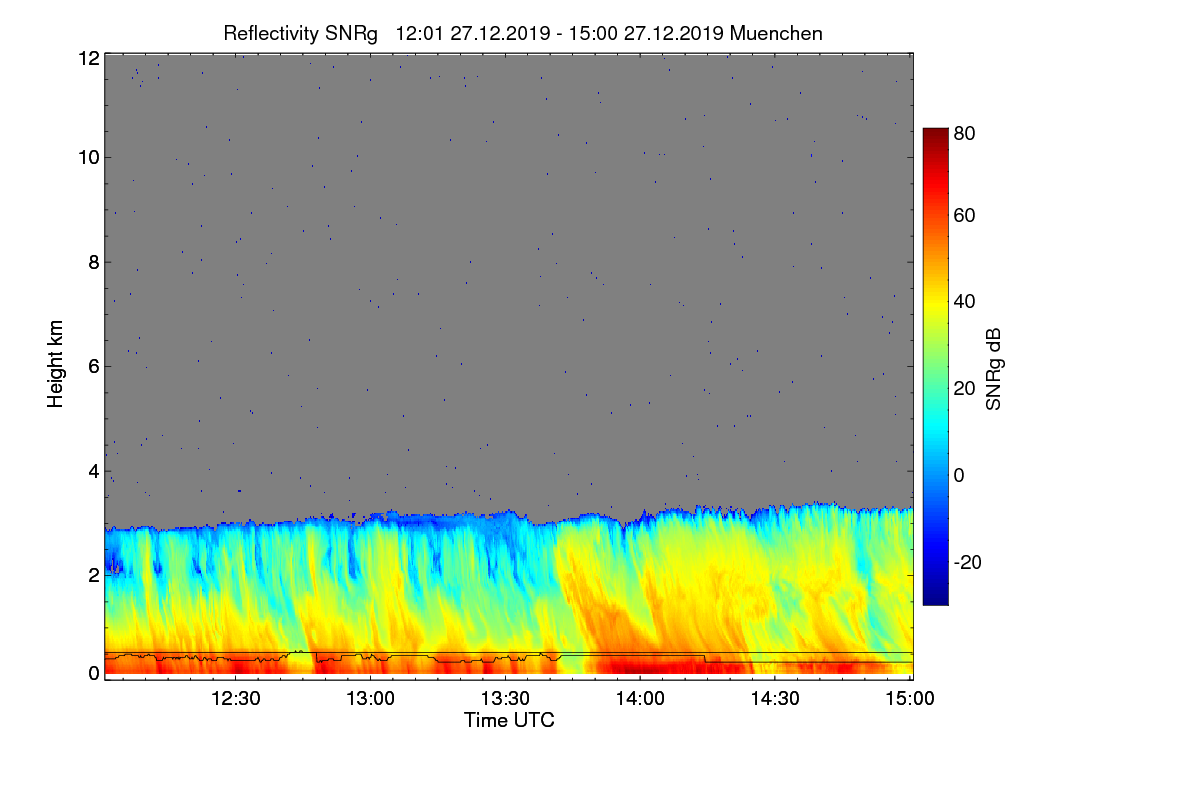Click the 13:30 time tick label
Image resolution: width=1200 pixels, height=800 pixels.
point(506,698)
